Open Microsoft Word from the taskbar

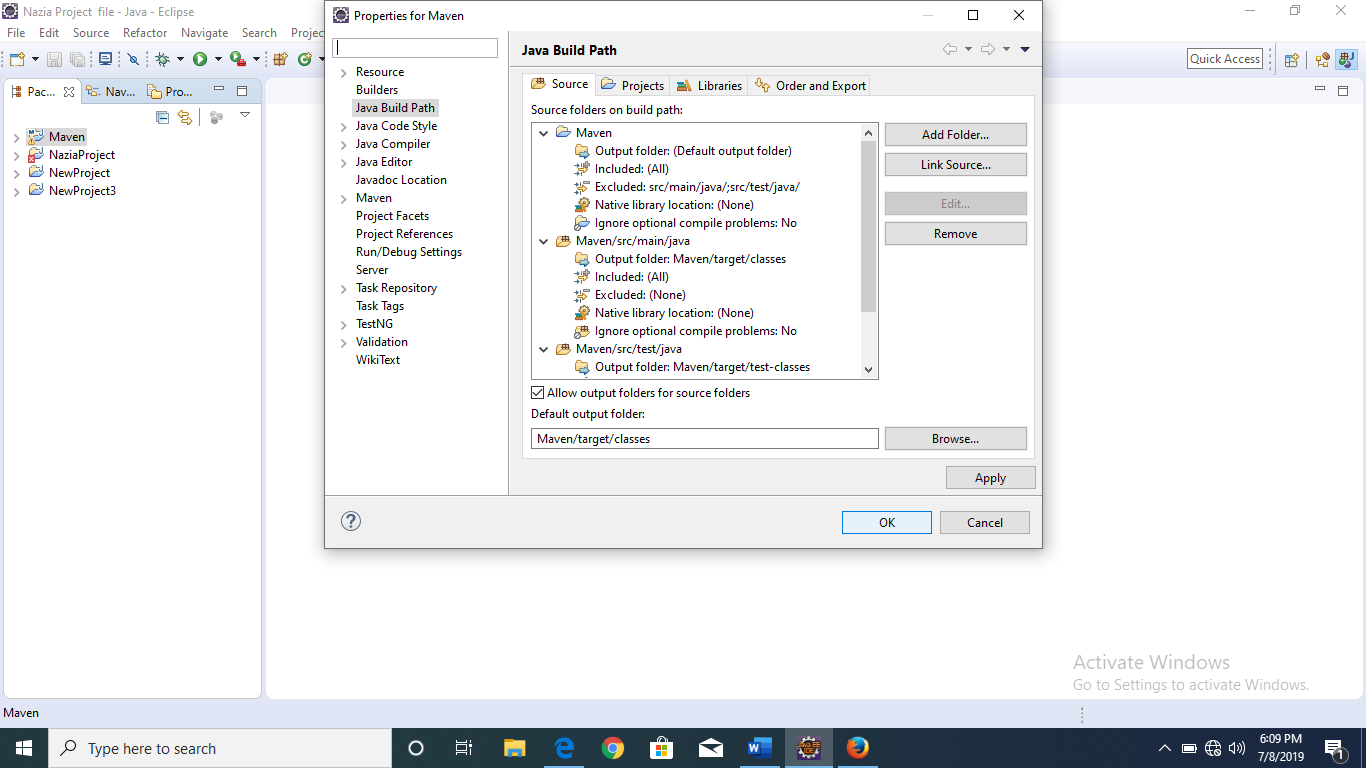(760, 748)
